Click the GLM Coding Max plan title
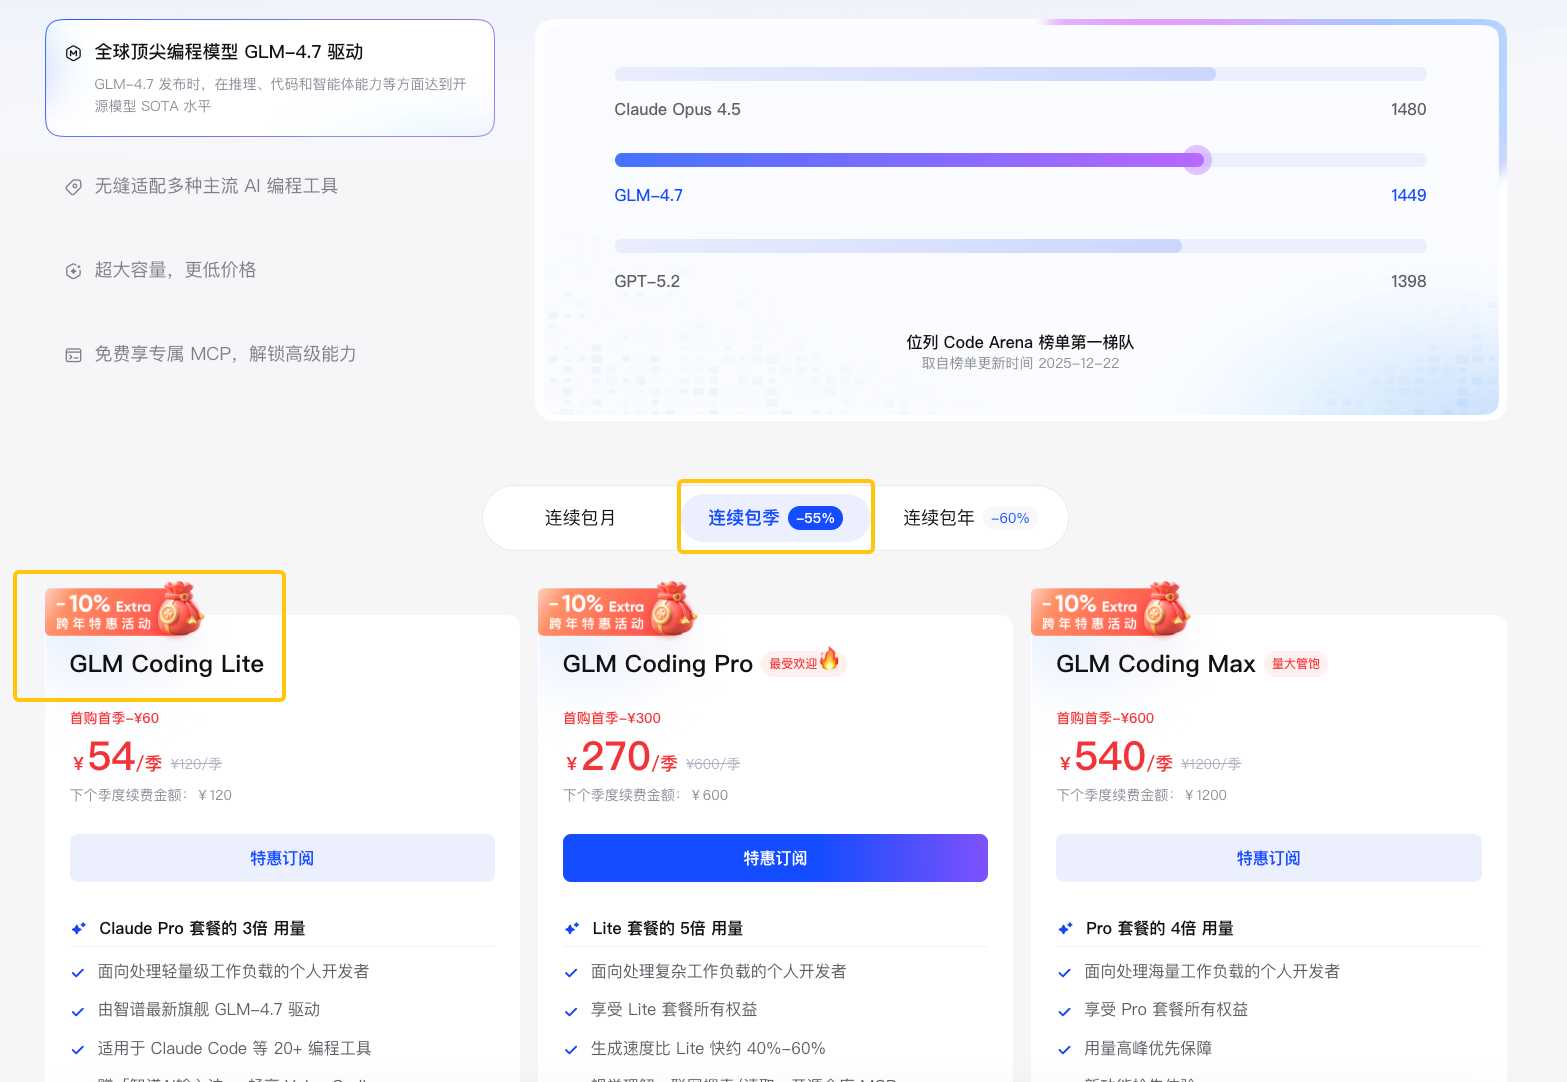This screenshot has width=1567, height=1082. tap(1156, 664)
